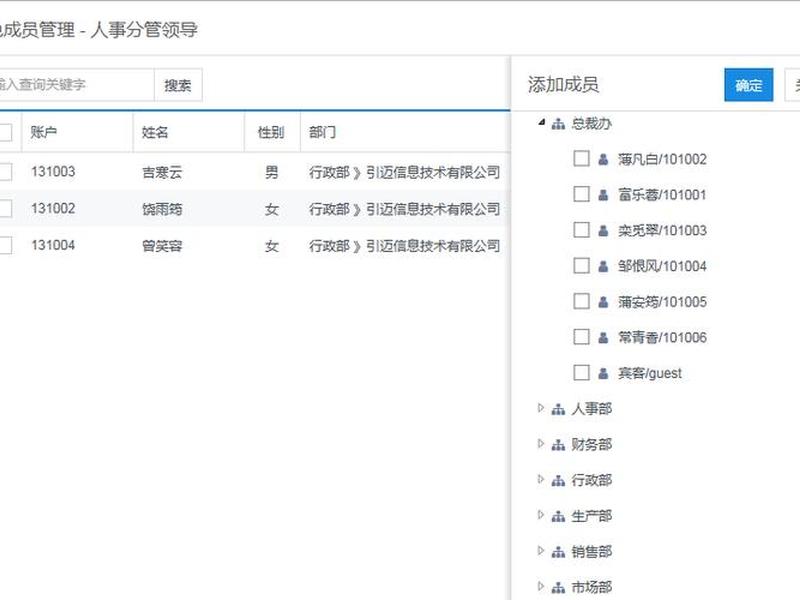Image resolution: width=800 pixels, height=600 pixels.
Task: Check the box for 富乐蓉/101001
Action: [581, 194]
